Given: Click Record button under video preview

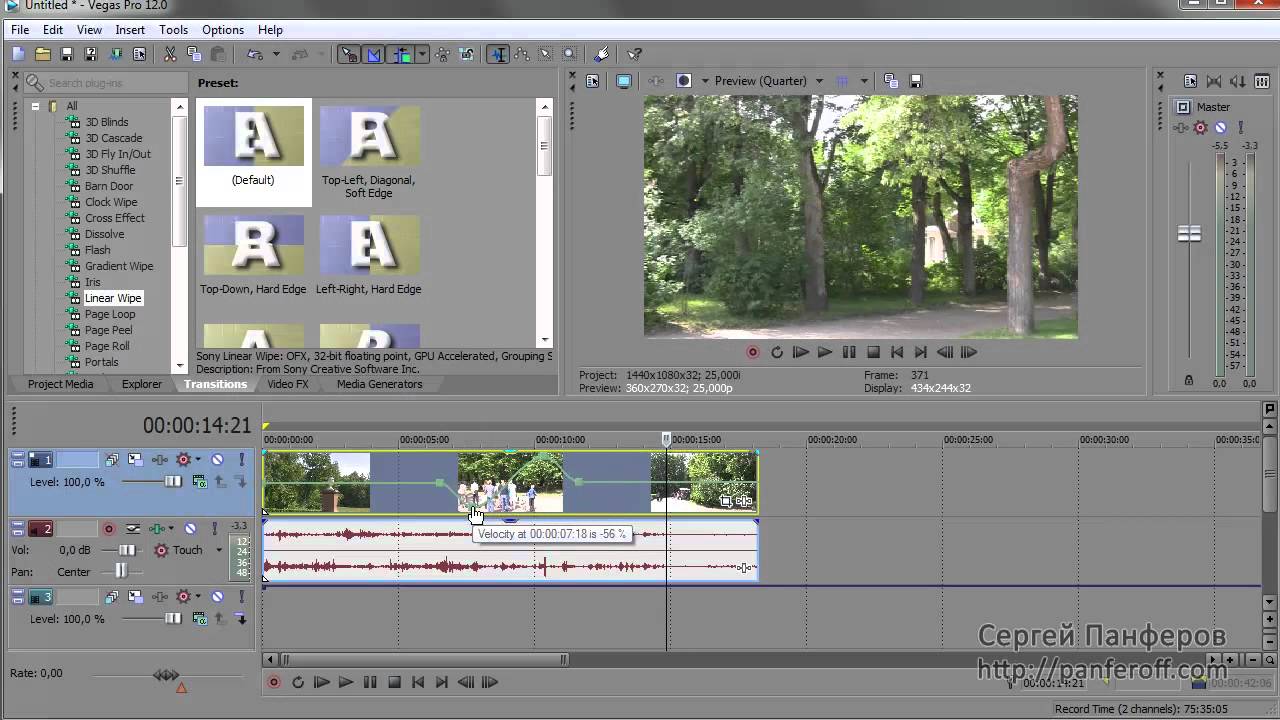Looking at the screenshot, I should coord(753,352).
